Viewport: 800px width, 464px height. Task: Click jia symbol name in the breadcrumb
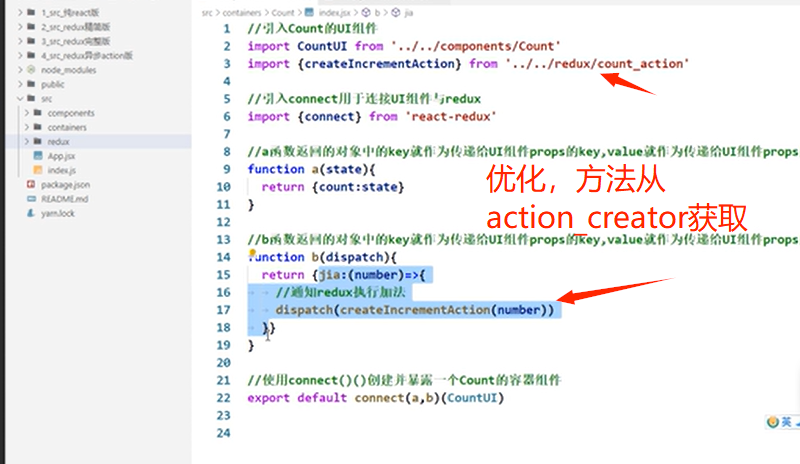(x=409, y=13)
